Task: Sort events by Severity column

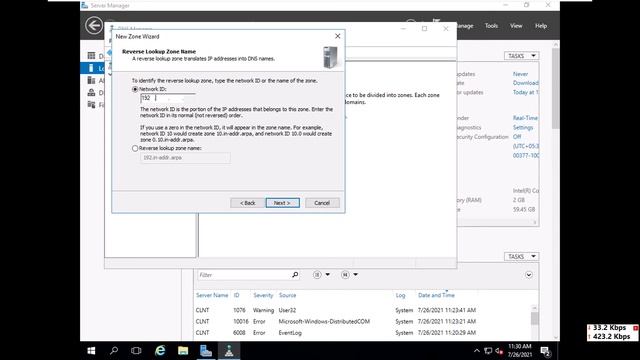Action: point(263,295)
